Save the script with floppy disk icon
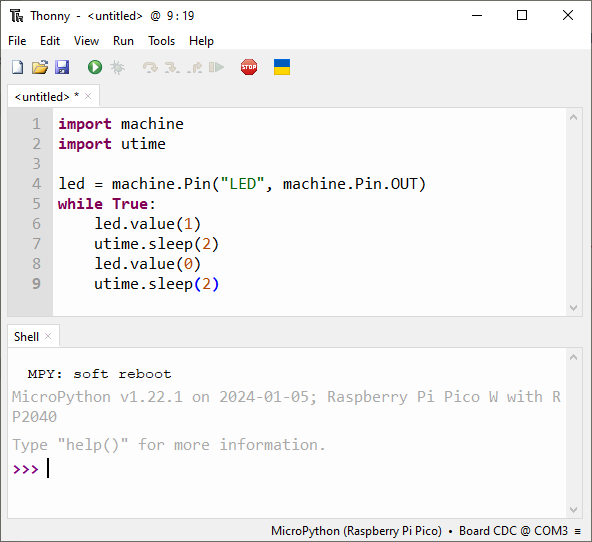592x542 pixels. pyautogui.click(x=62, y=67)
